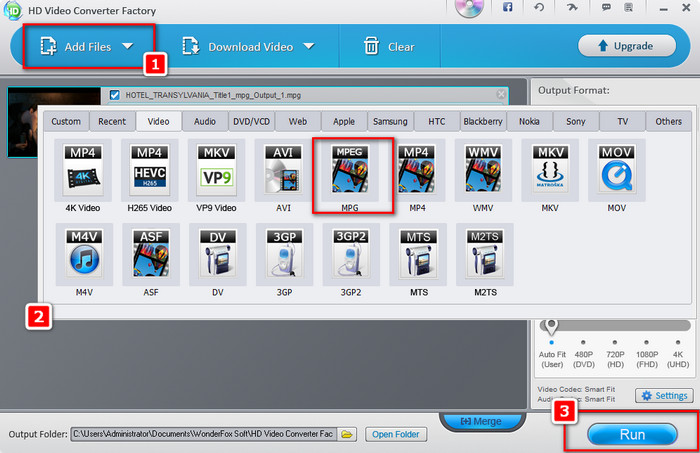The width and height of the screenshot is (700, 453).
Task: Uncheck the HOTEL_TRANSYLVANIA file checkbox
Action: (x=115, y=95)
